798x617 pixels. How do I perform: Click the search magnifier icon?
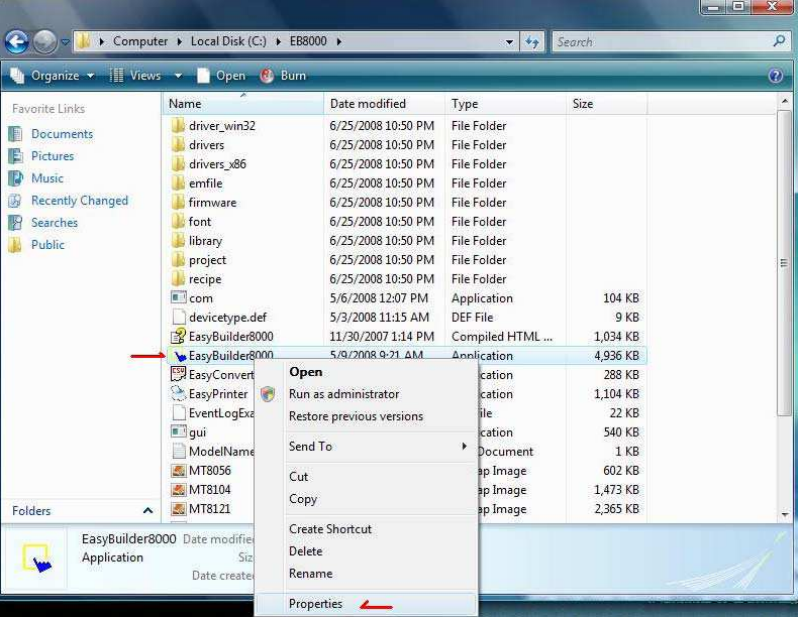click(x=779, y=41)
